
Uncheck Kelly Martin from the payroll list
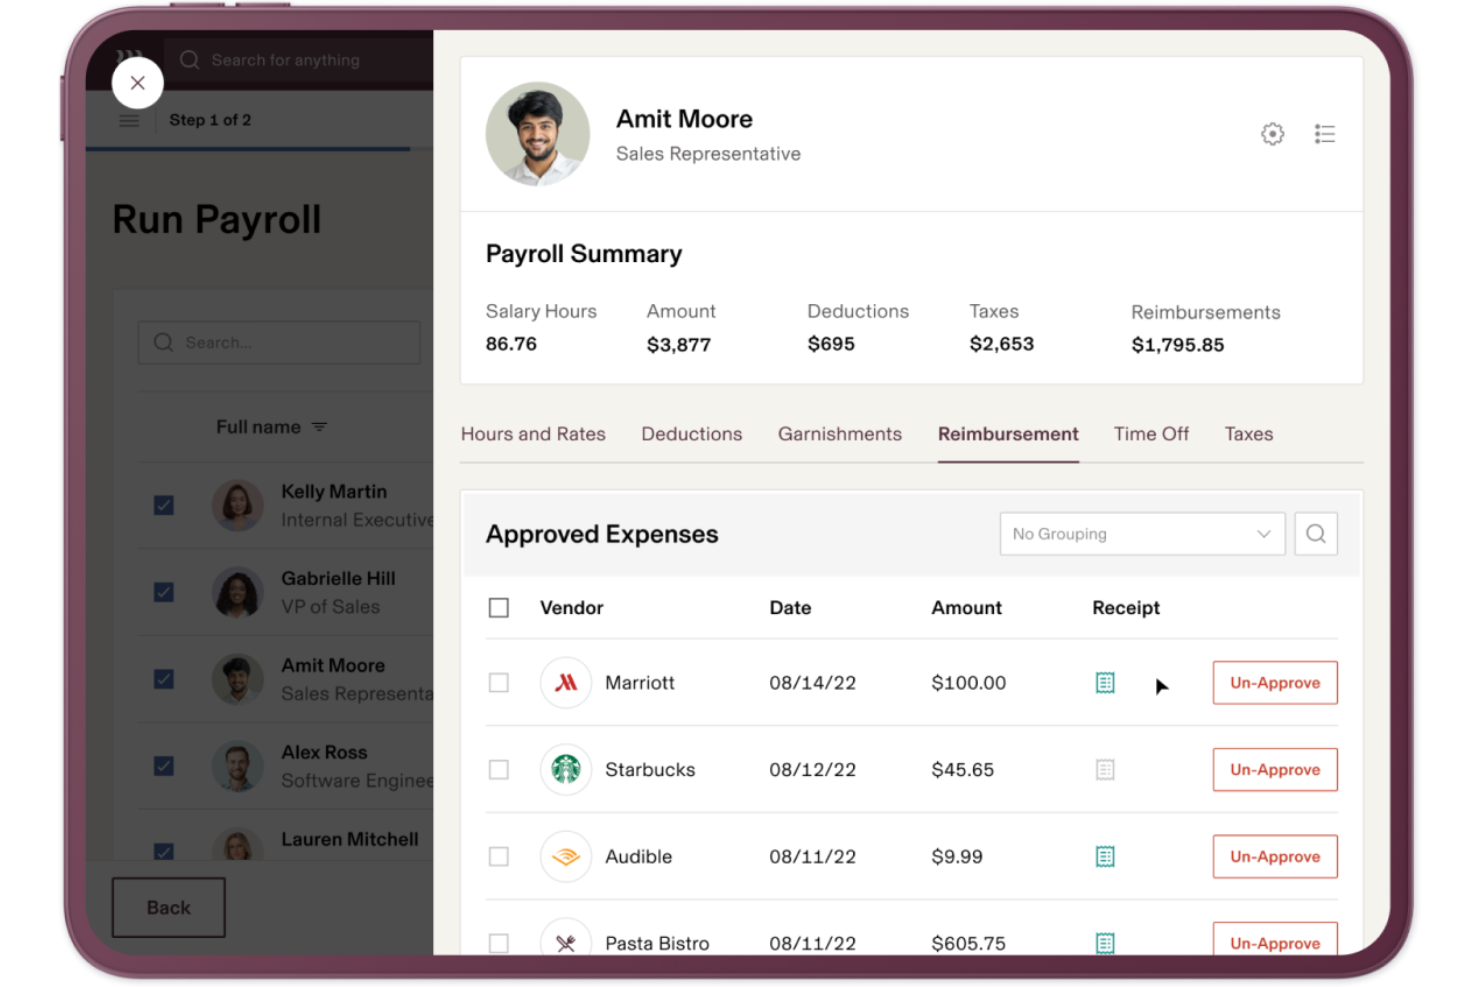tap(164, 505)
